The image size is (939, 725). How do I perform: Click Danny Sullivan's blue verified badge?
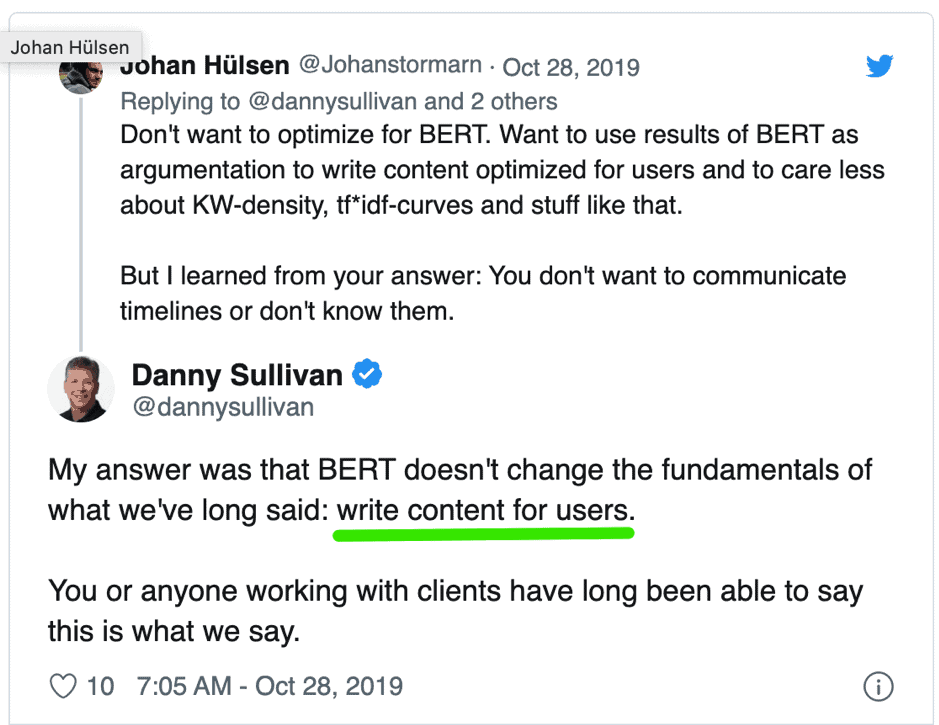367,375
